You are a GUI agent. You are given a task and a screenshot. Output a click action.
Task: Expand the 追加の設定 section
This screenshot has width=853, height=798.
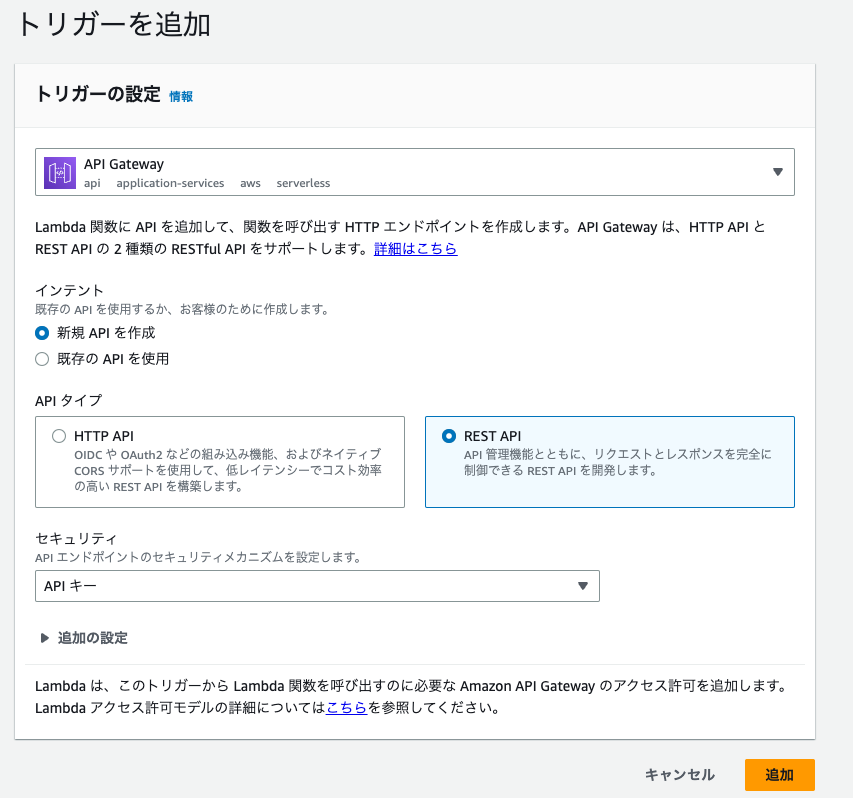(84, 638)
